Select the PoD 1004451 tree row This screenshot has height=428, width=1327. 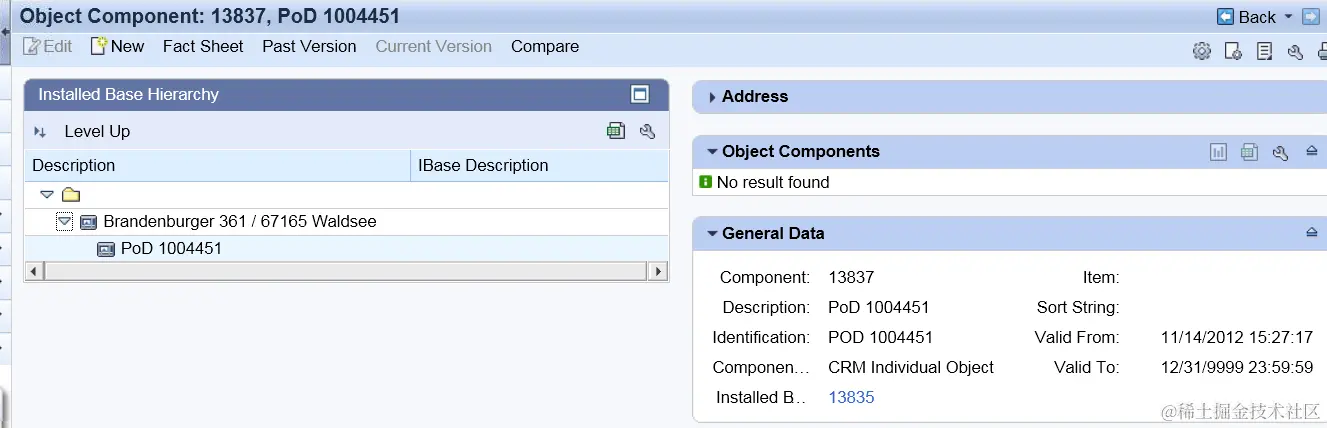coord(346,249)
